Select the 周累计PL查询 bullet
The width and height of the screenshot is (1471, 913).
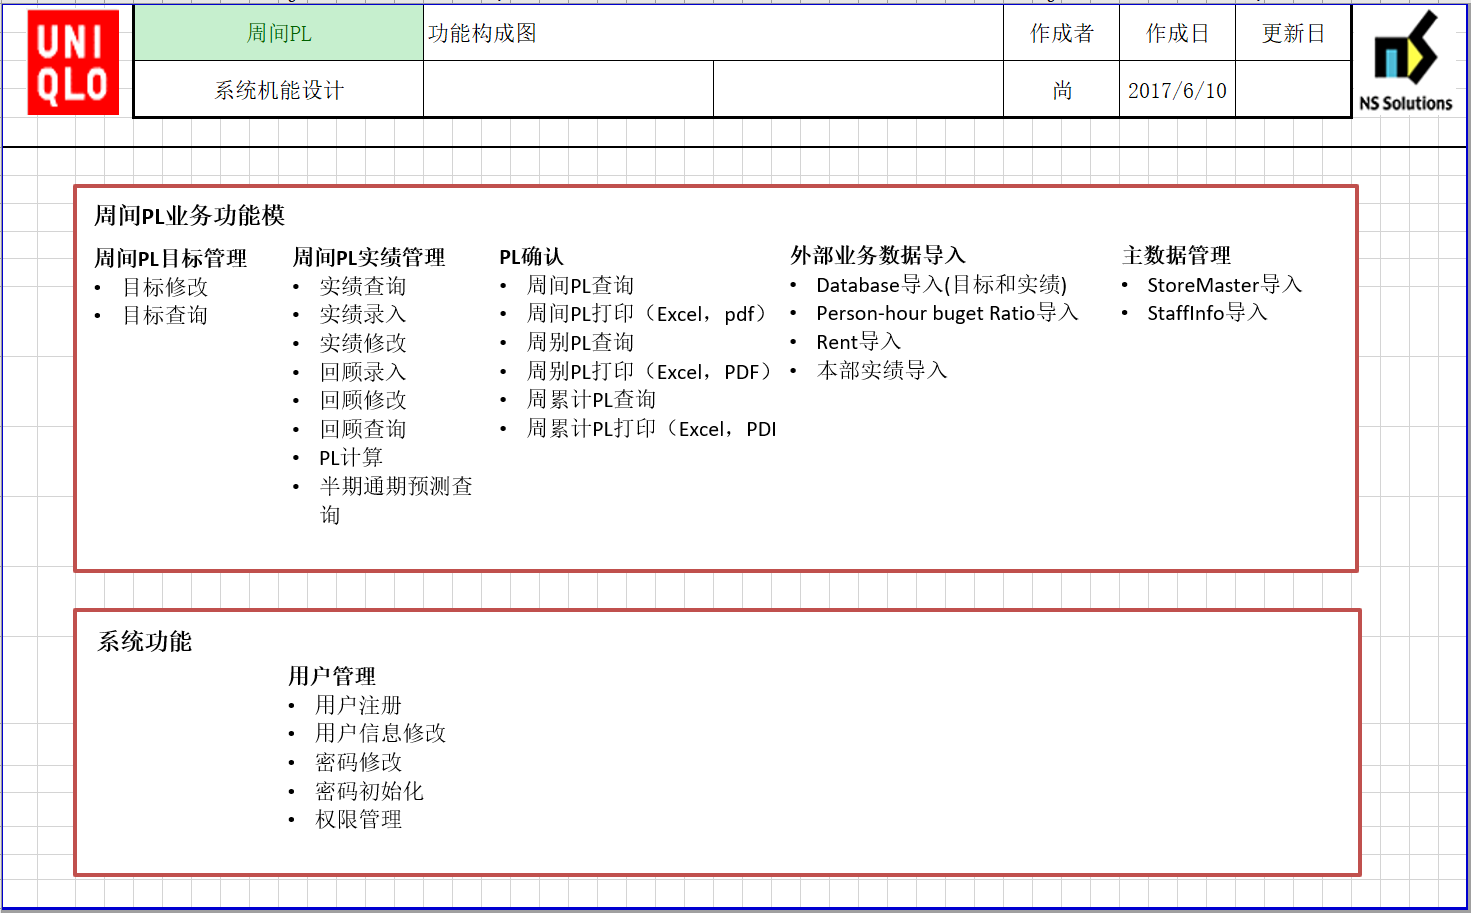tap(591, 399)
